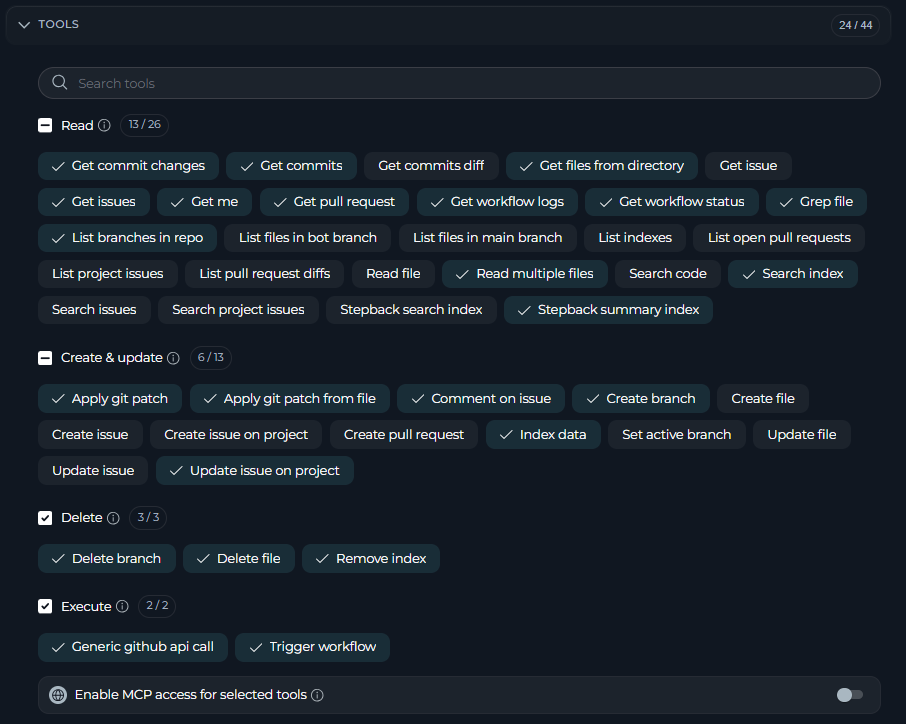Click the Search tools input field
Viewport: 906px width, 724px height.
pyautogui.click(x=459, y=83)
